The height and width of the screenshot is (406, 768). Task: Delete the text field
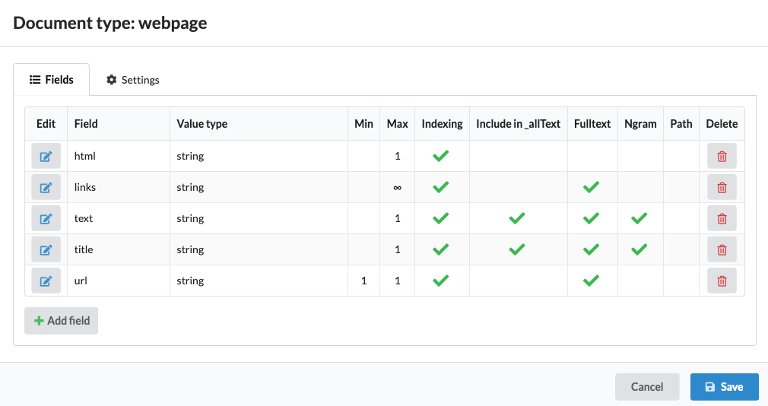click(x=722, y=218)
